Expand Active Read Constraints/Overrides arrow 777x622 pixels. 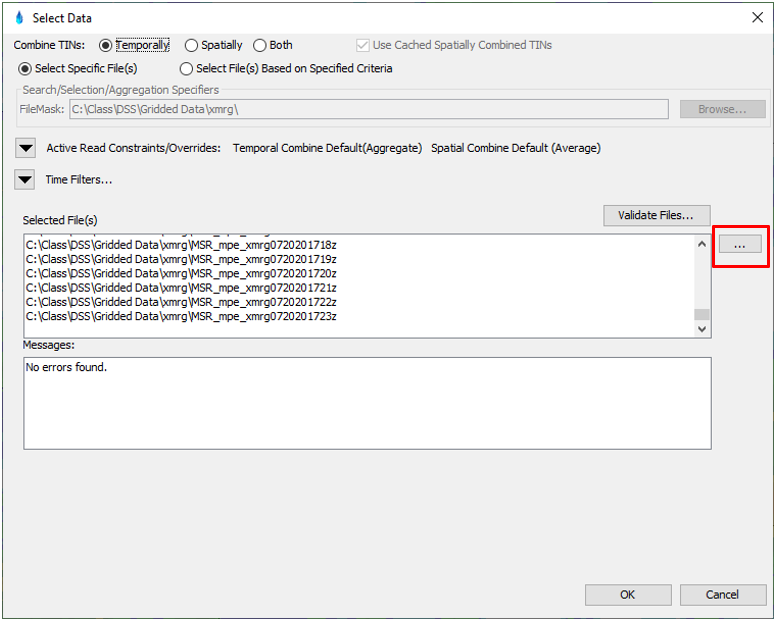pos(25,148)
